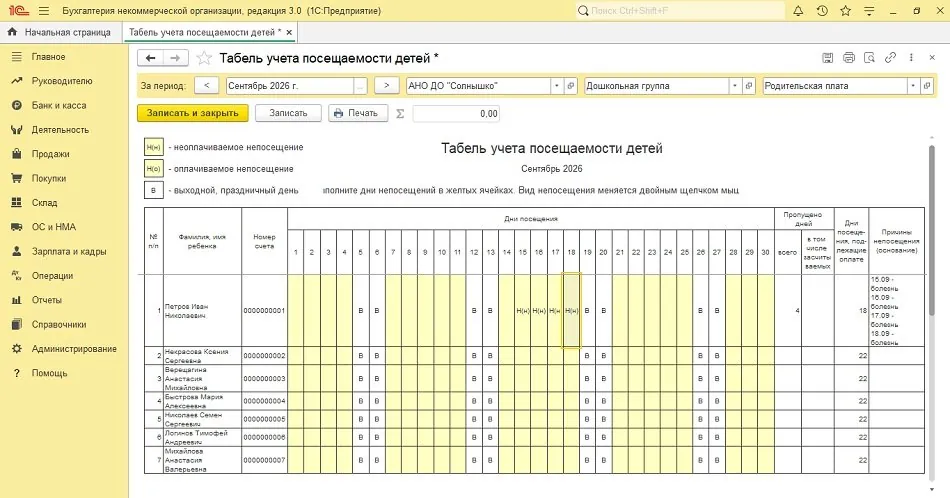This screenshot has width=950, height=498.
Task: Go forward with the right arrow button
Action: 176,58
